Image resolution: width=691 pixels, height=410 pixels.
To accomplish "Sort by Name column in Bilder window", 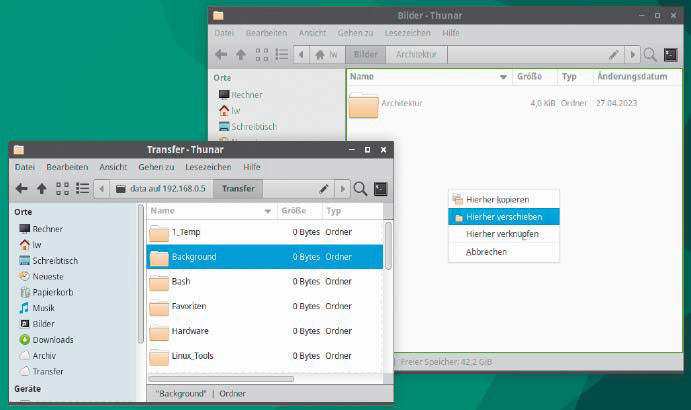I will pos(429,77).
